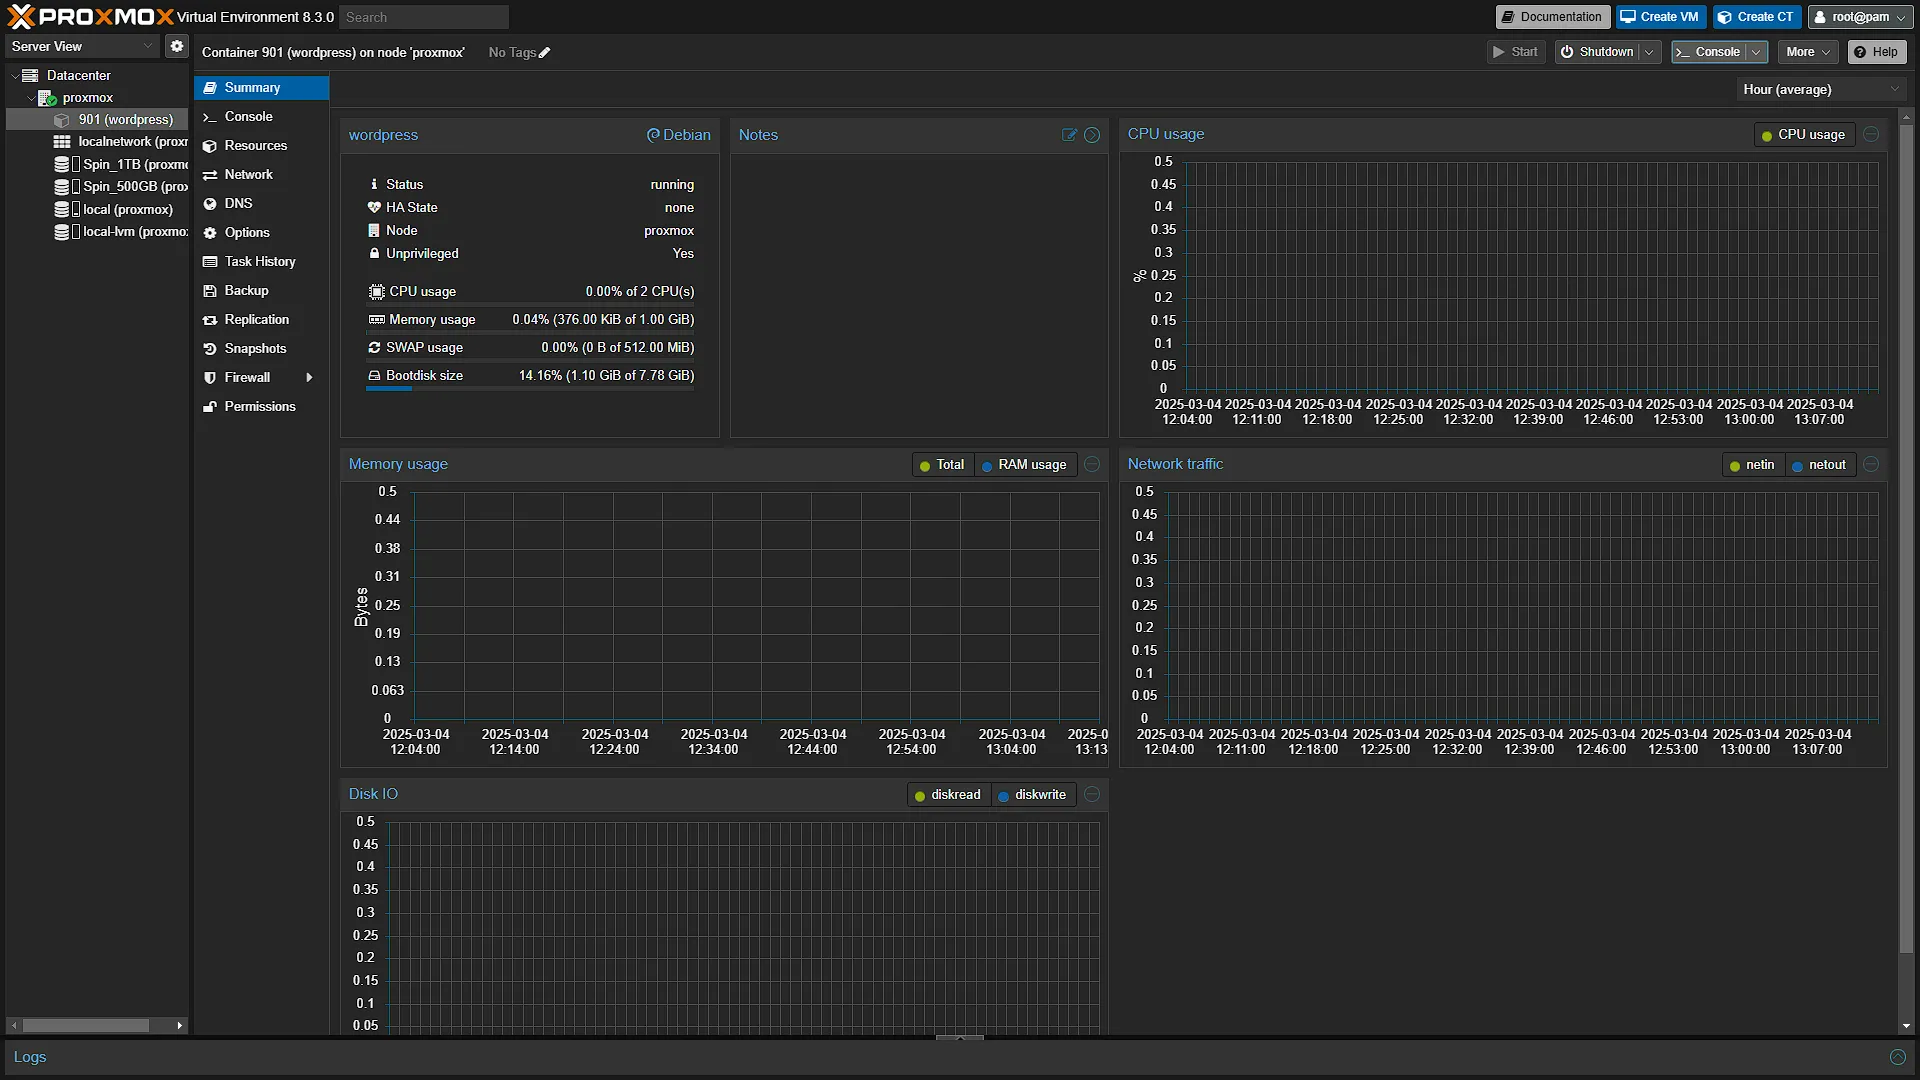The image size is (1920, 1080).
Task: Select the 901 (wordpress) container
Action: 98,119
